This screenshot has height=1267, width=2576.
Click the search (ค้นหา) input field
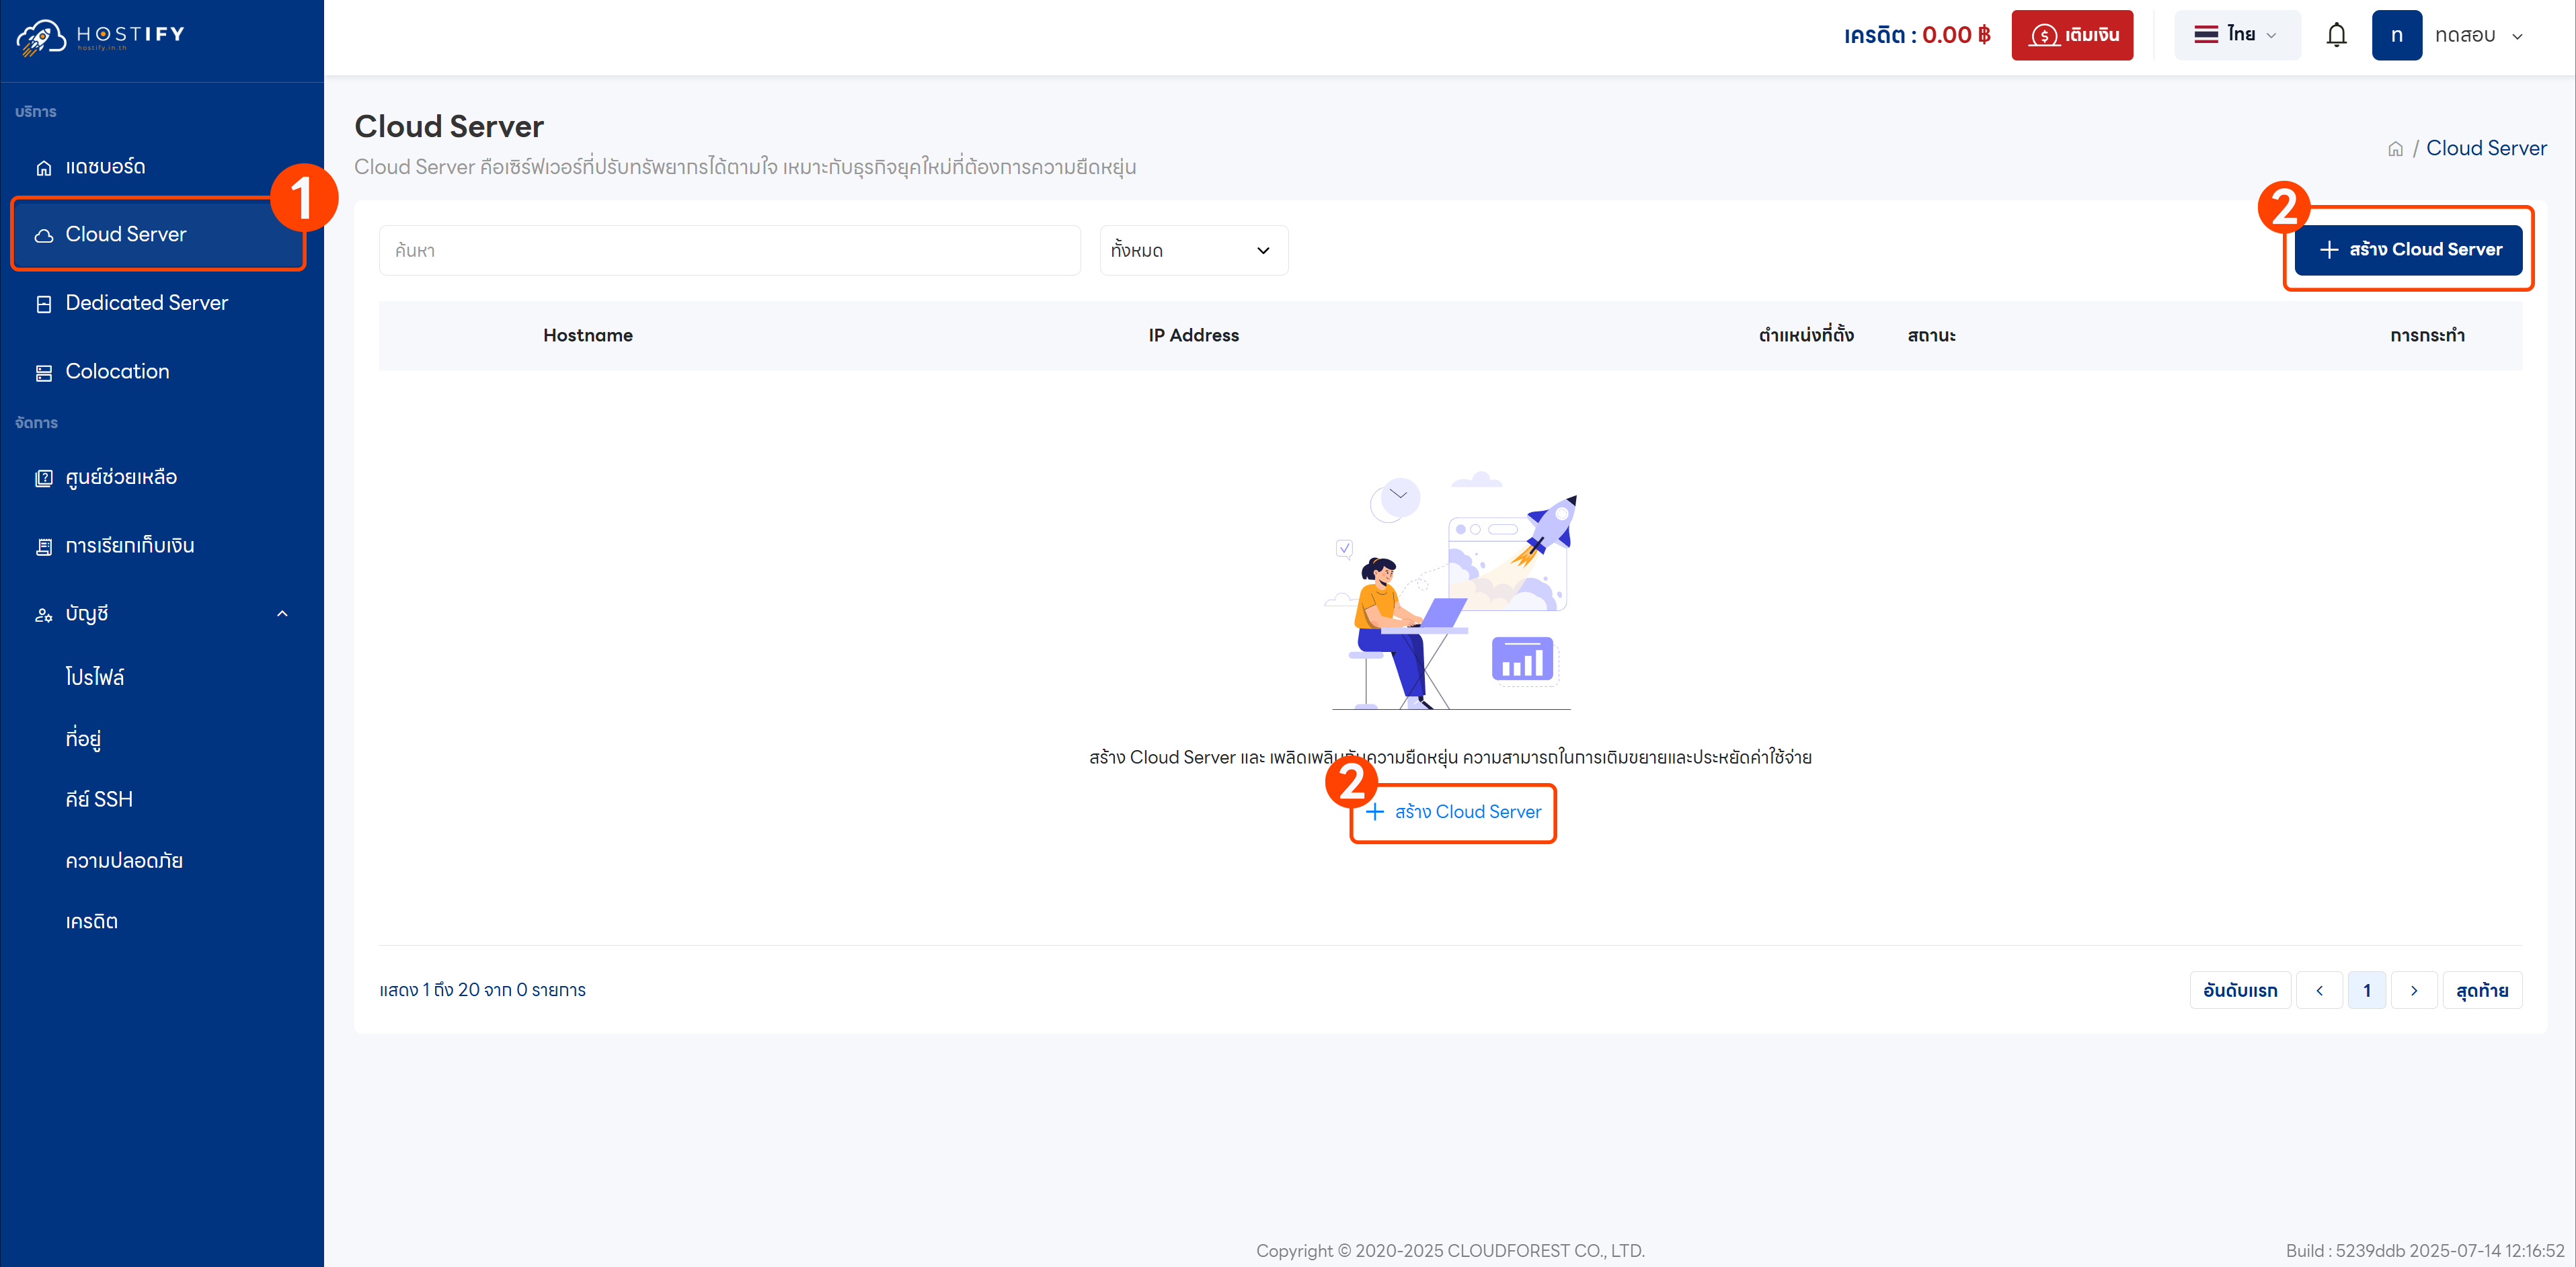(729, 251)
